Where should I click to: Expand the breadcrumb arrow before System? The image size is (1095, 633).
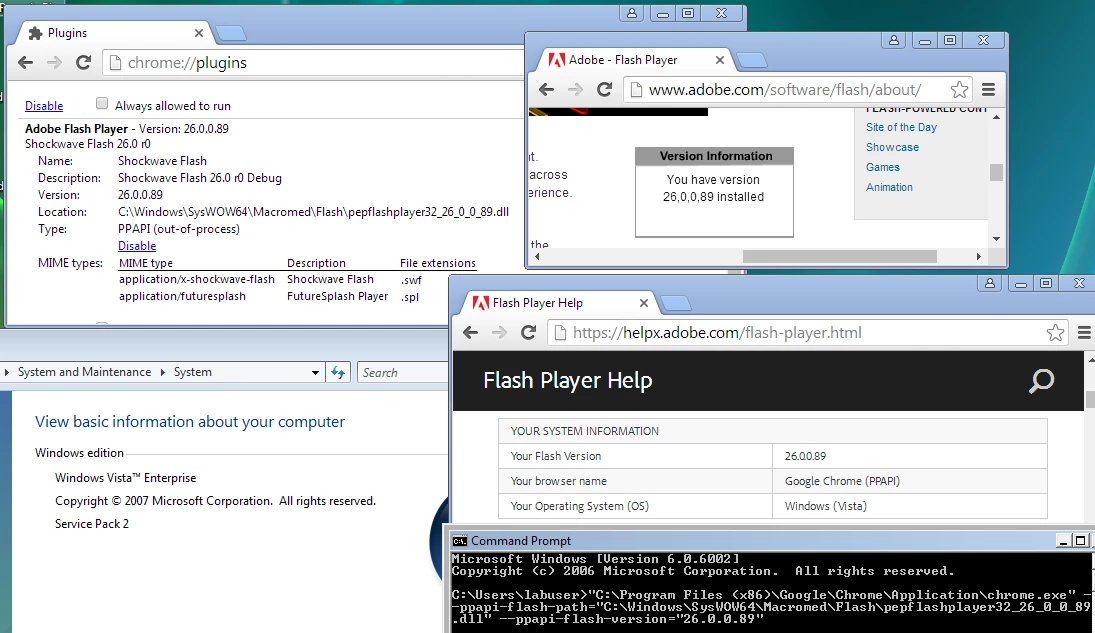point(163,372)
